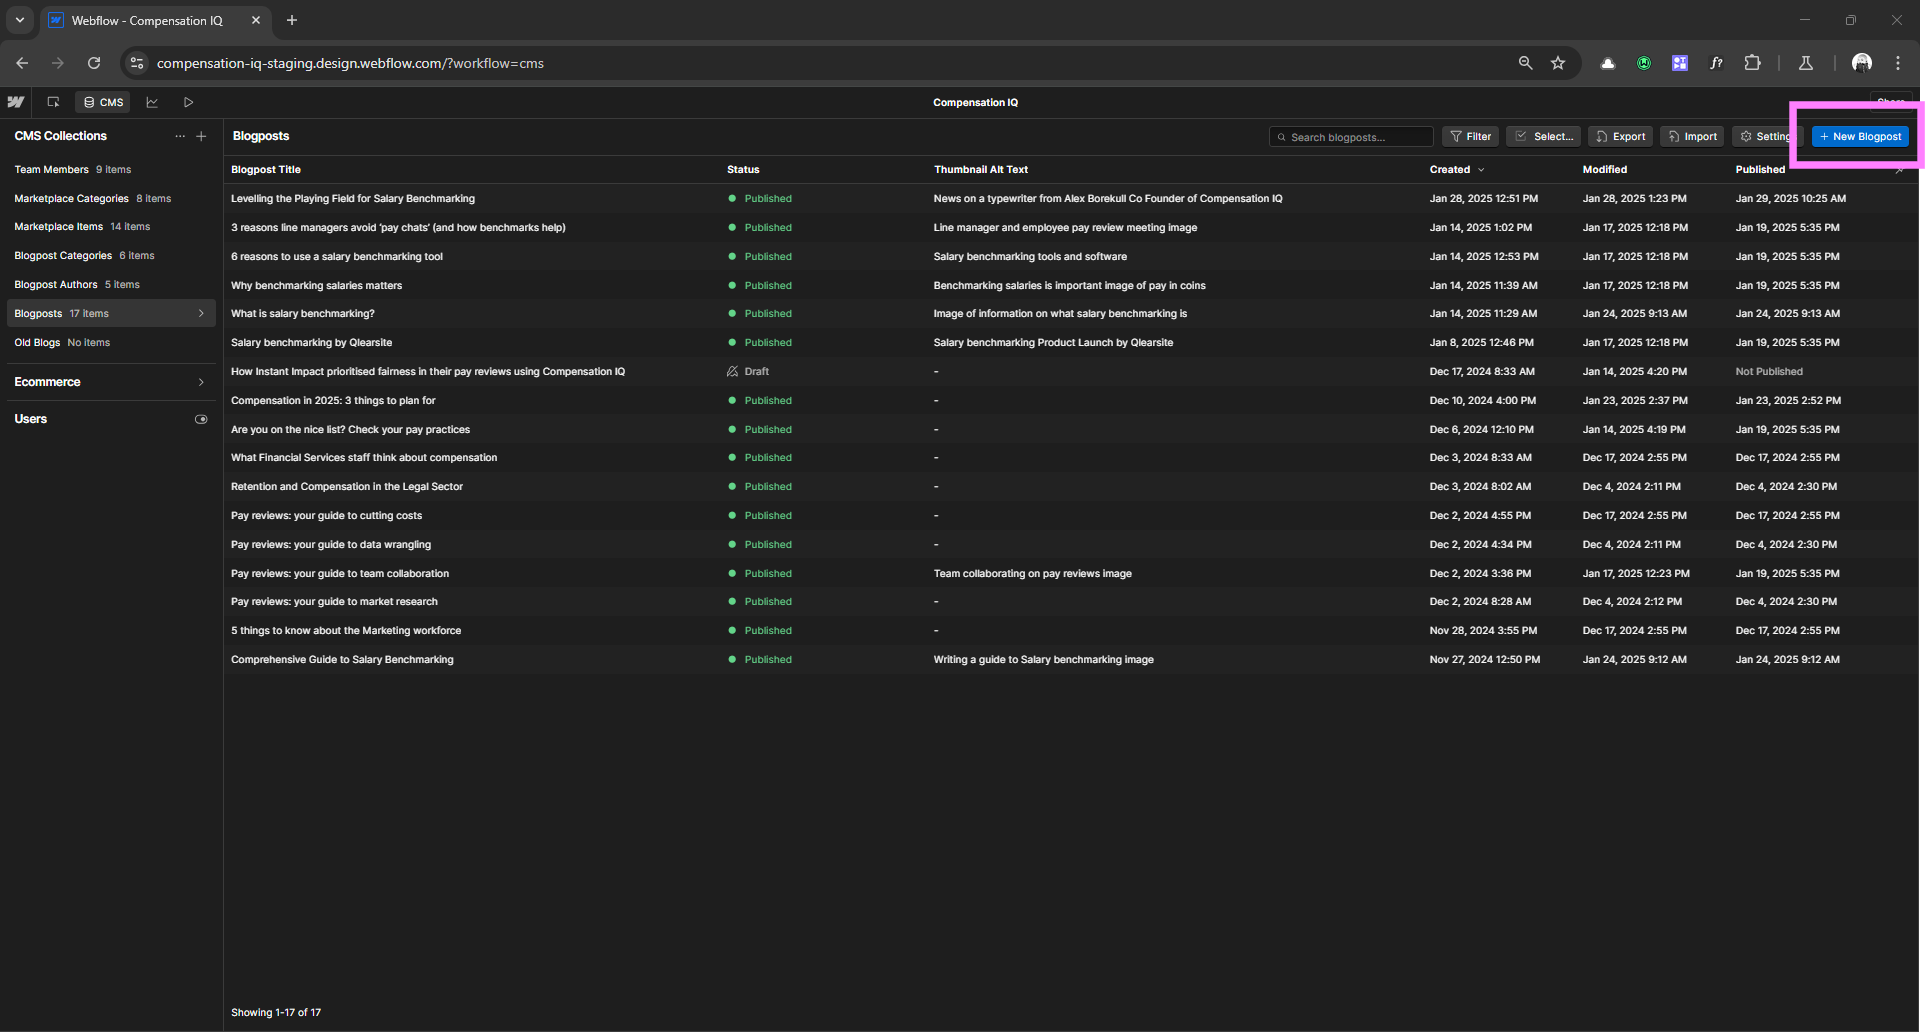The image size is (1925, 1032).
Task: Open 'Are you on the nice list?' post
Action: [350, 430]
